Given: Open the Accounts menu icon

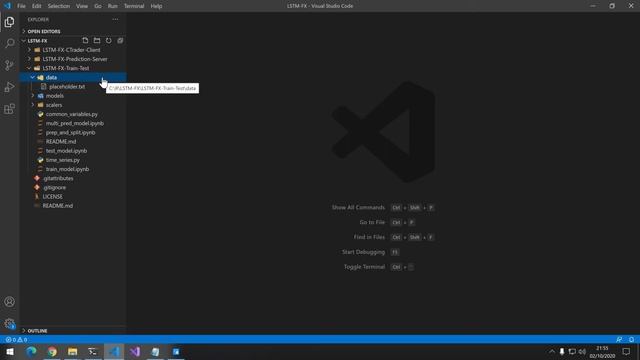Looking at the screenshot, I should point(9,302).
